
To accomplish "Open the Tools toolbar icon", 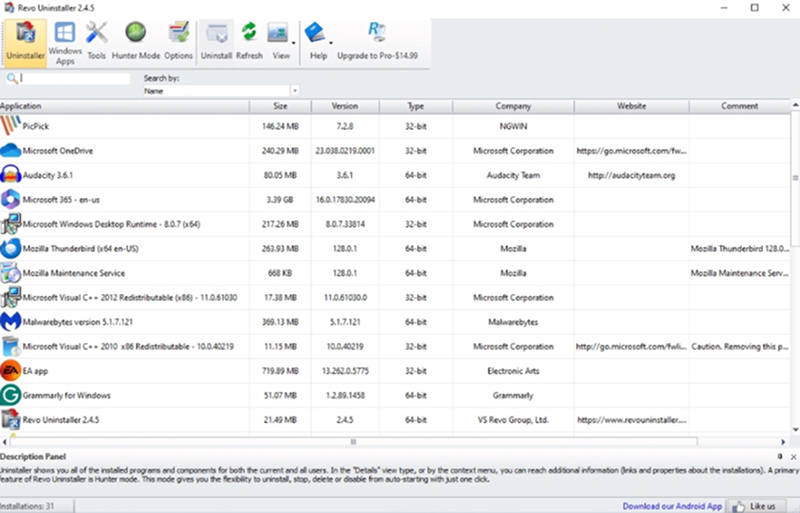I will pyautogui.click(x=96, y=41).
